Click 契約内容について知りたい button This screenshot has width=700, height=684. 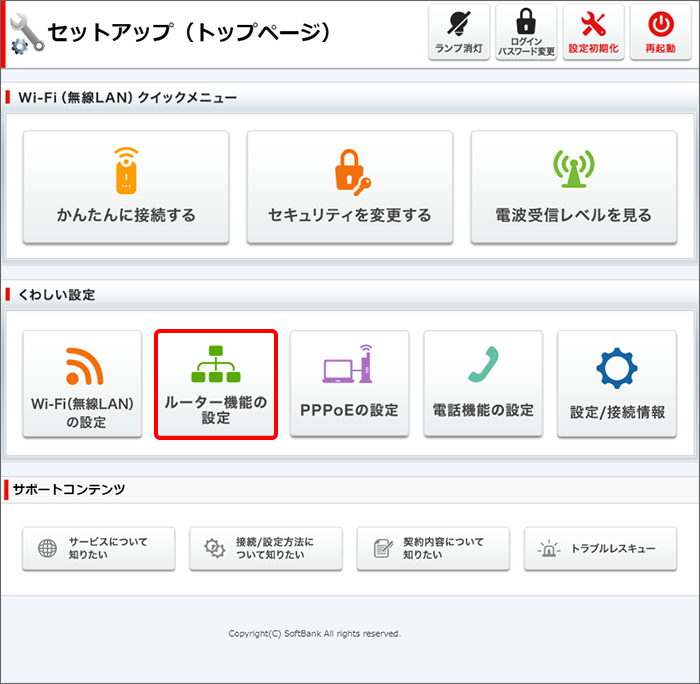(433, 548)
